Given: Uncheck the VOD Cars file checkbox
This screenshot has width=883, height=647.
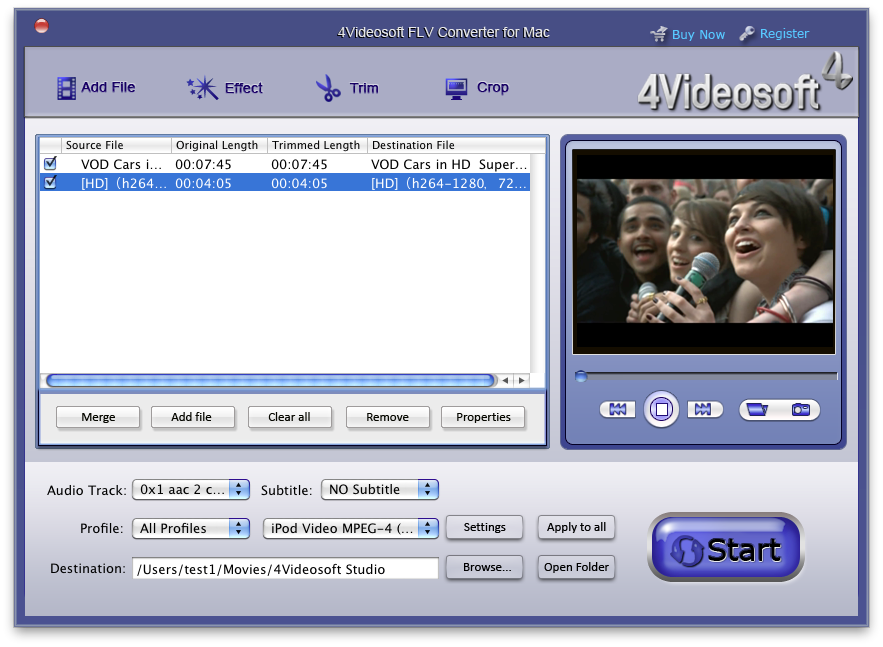Looking at the screenshot, I should [50, 163].
